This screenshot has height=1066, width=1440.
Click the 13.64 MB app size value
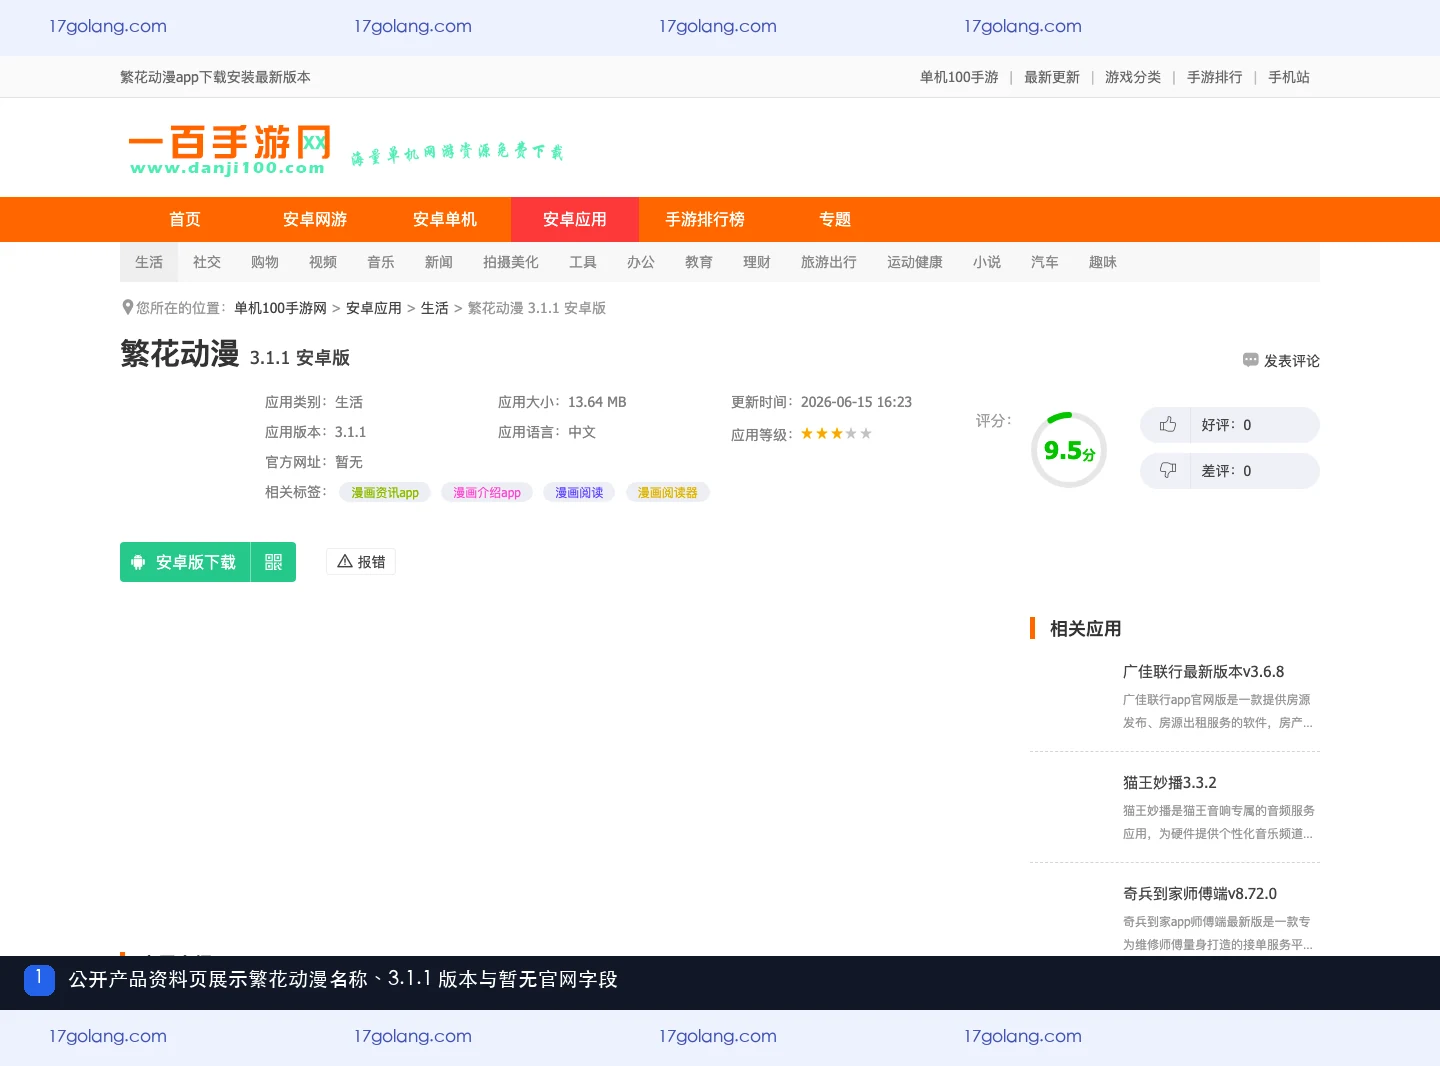tap(597, 402)
